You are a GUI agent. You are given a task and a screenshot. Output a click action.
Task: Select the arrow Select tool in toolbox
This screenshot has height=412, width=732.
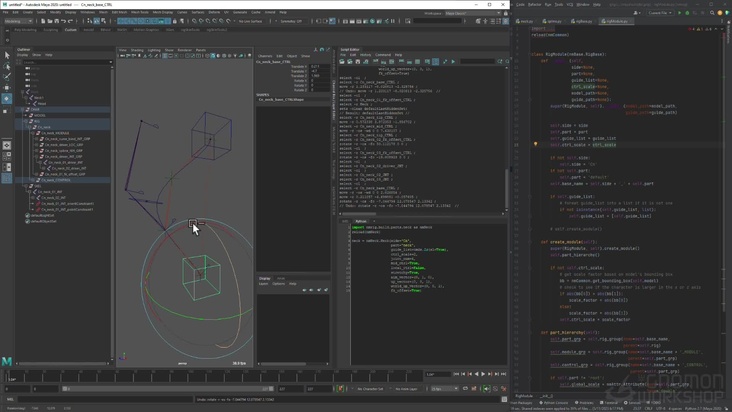click(7, 56)
